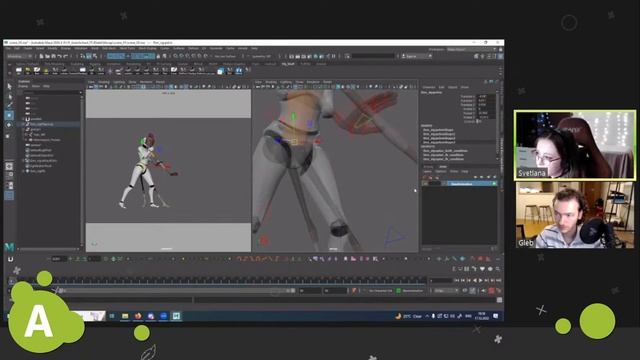The image size is (640, 360).
Task: Select the highlighted rig shelf tab
Action: tap(288, 64)
